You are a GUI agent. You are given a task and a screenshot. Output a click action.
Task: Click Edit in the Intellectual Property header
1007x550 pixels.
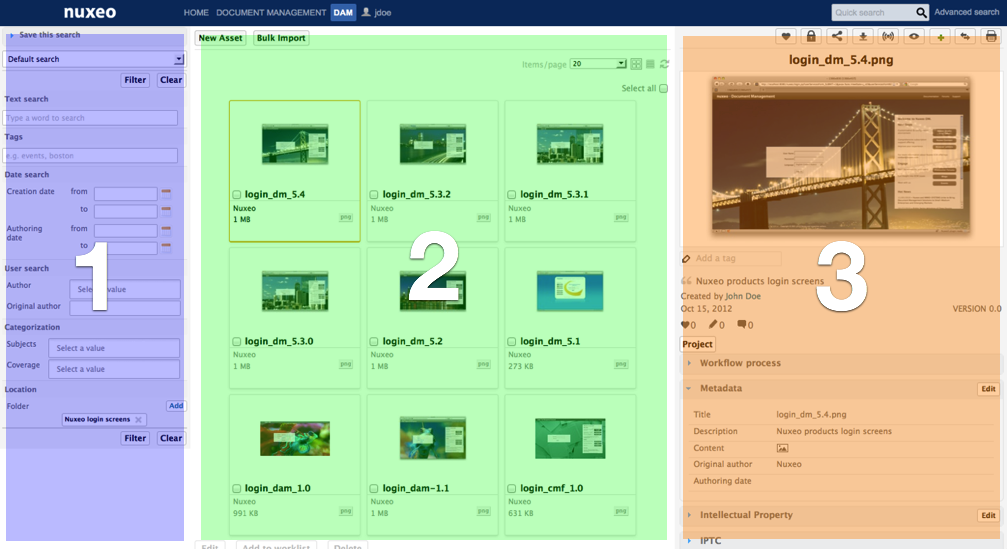tap(988, 515)
